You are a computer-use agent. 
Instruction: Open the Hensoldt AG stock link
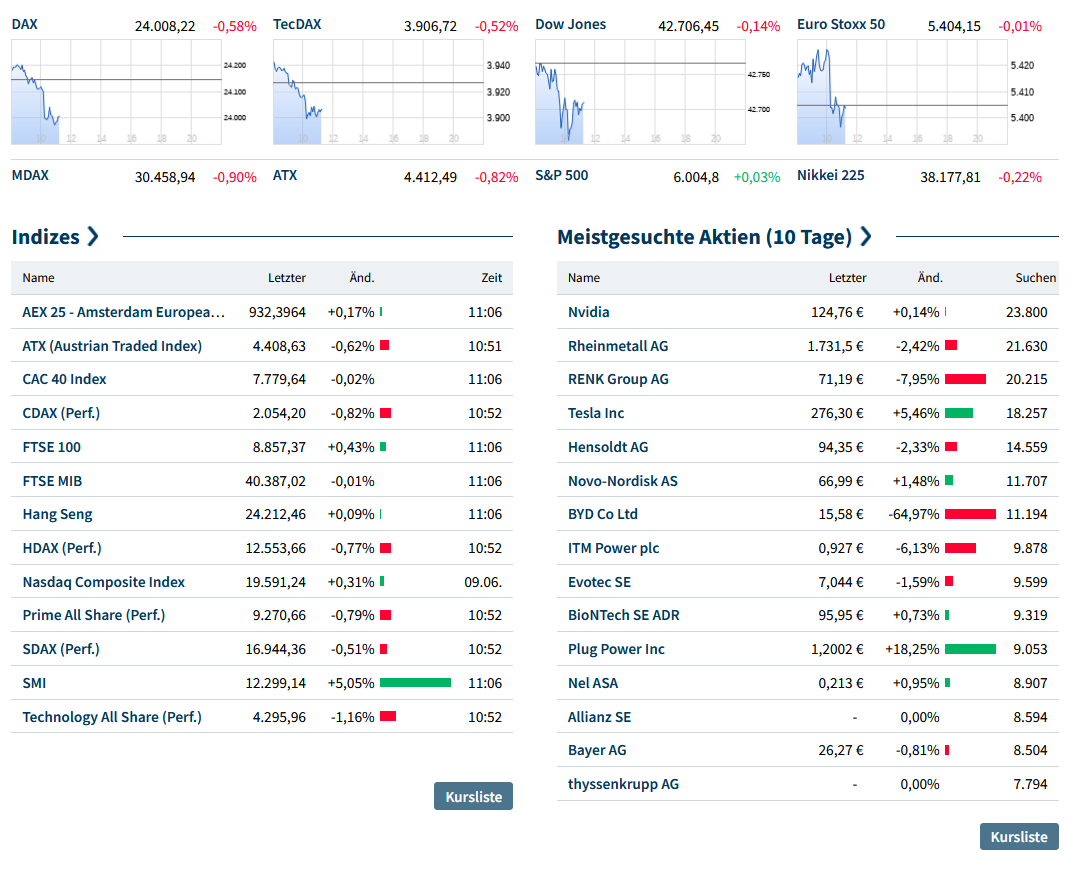(608, 448)
